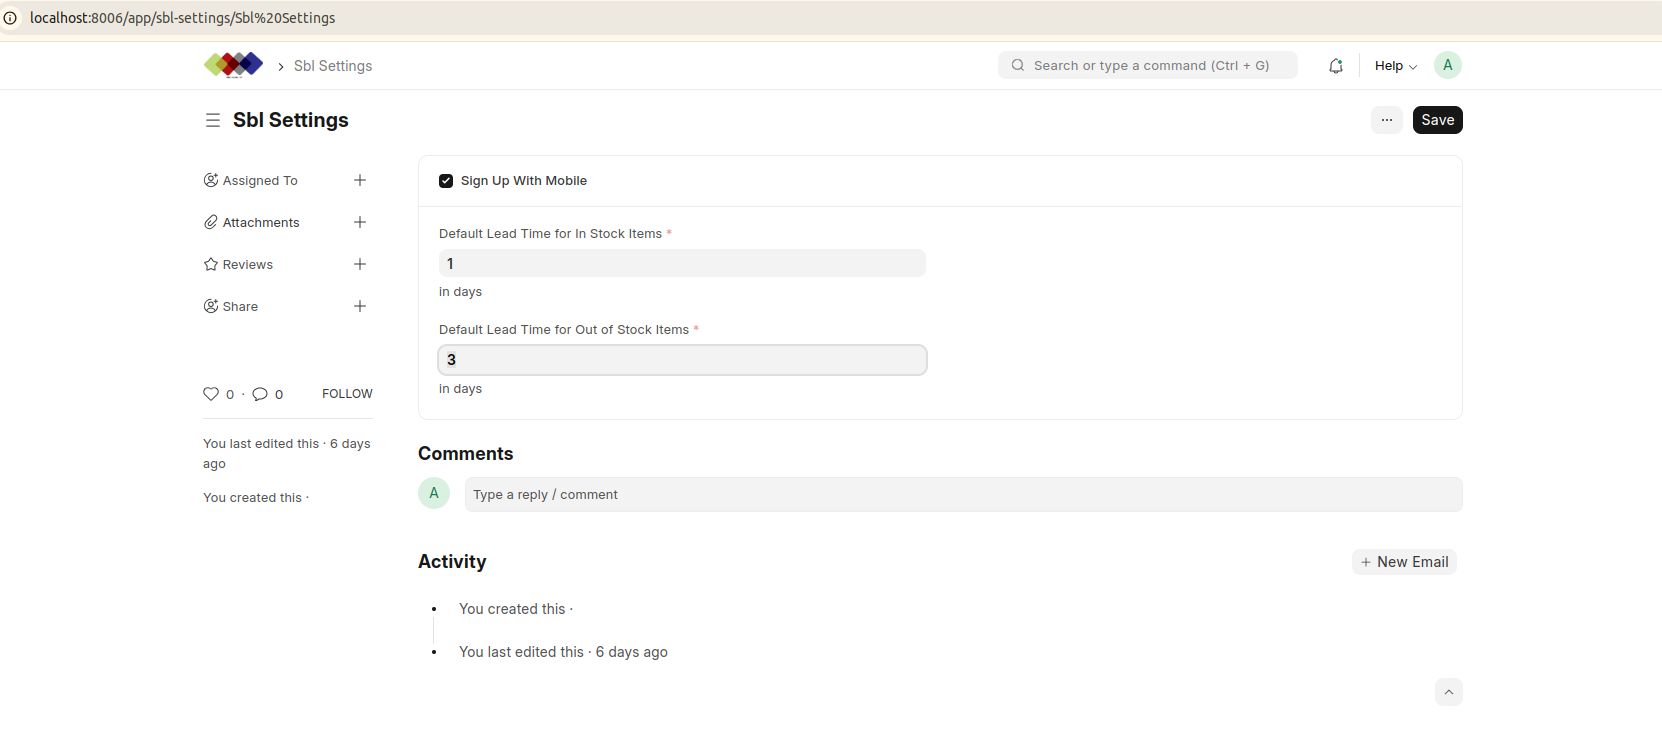The width and height of the screenshot is (1662, 753).
Task: Click the comment bubble count icon
Action: [x=260, y=394]
